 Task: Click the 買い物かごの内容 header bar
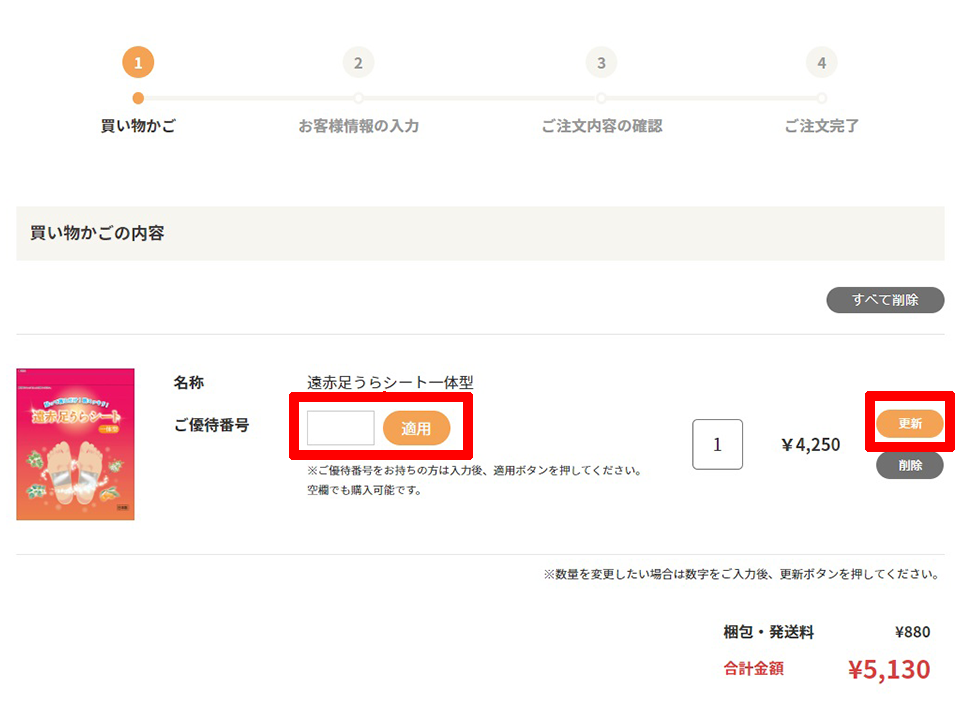(481, 233)
